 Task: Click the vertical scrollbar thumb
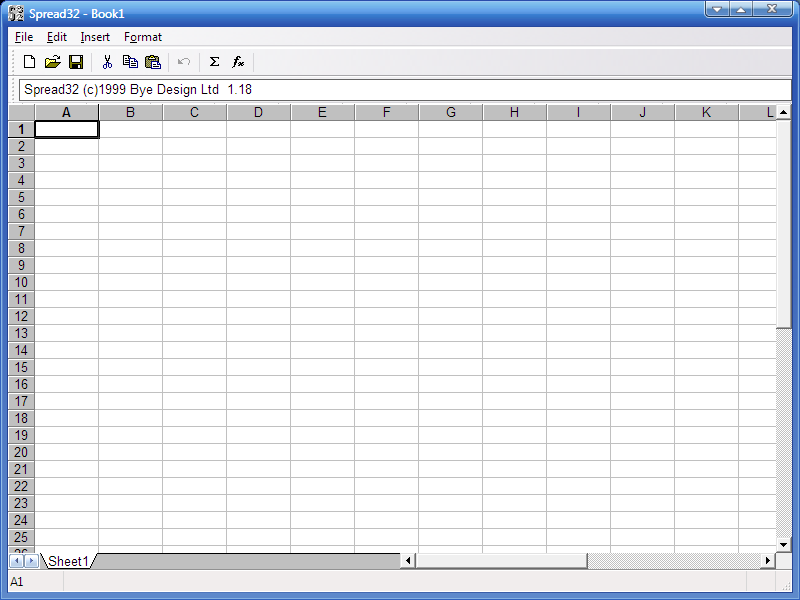pyautogui.click(x=784, y=224)
